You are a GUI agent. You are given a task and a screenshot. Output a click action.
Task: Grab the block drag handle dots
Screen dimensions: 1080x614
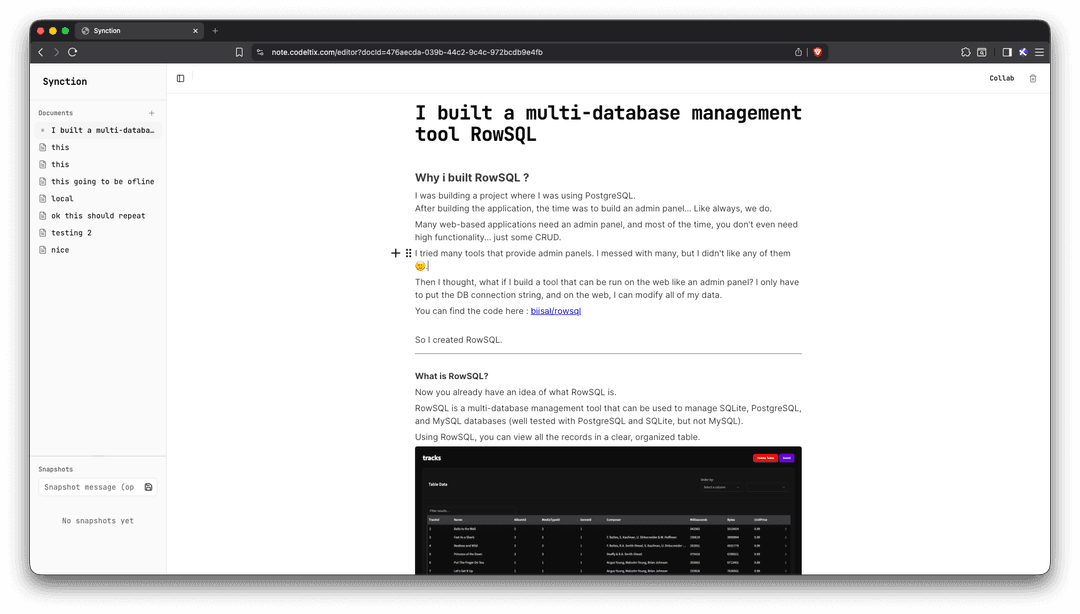(408, 254)
